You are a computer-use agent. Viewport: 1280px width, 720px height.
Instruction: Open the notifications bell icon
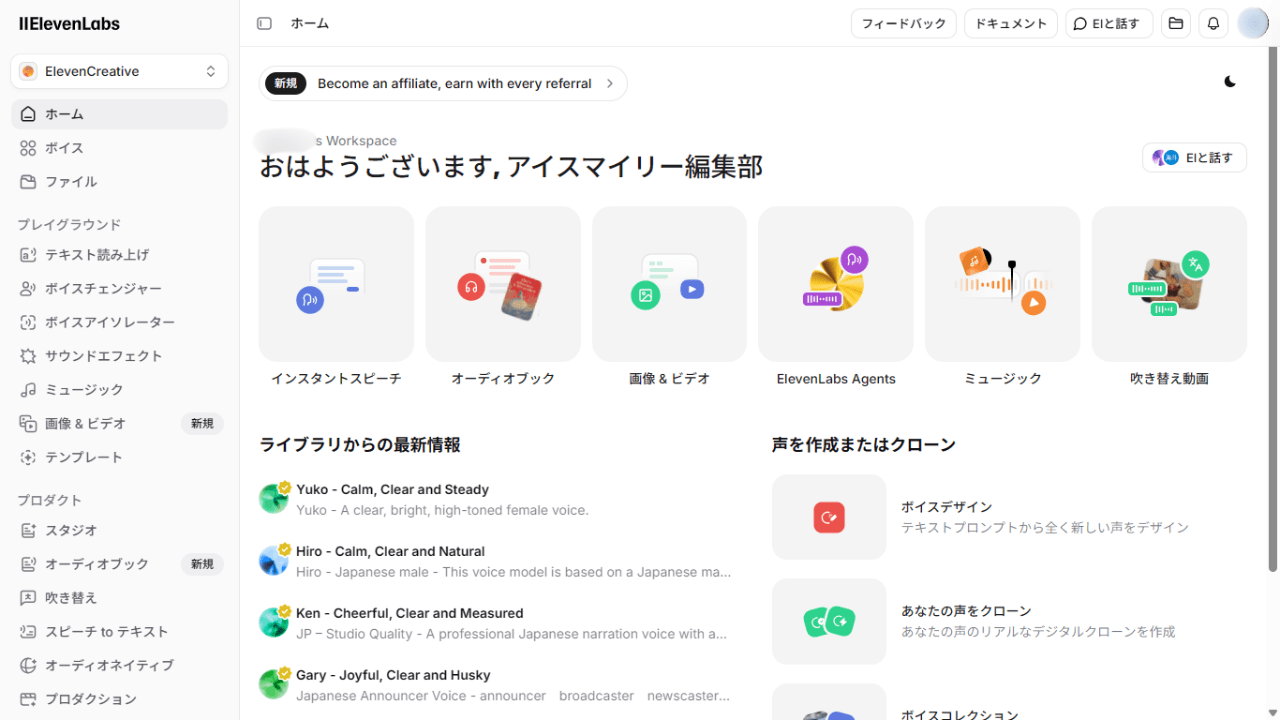[1213, 23]
